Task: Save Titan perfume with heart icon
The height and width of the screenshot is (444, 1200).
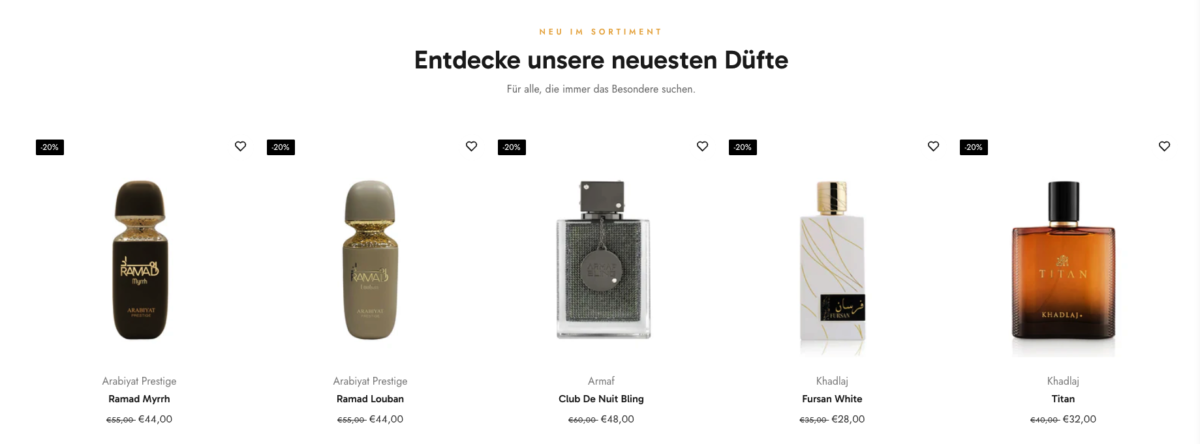Action: click(1164, 146)
